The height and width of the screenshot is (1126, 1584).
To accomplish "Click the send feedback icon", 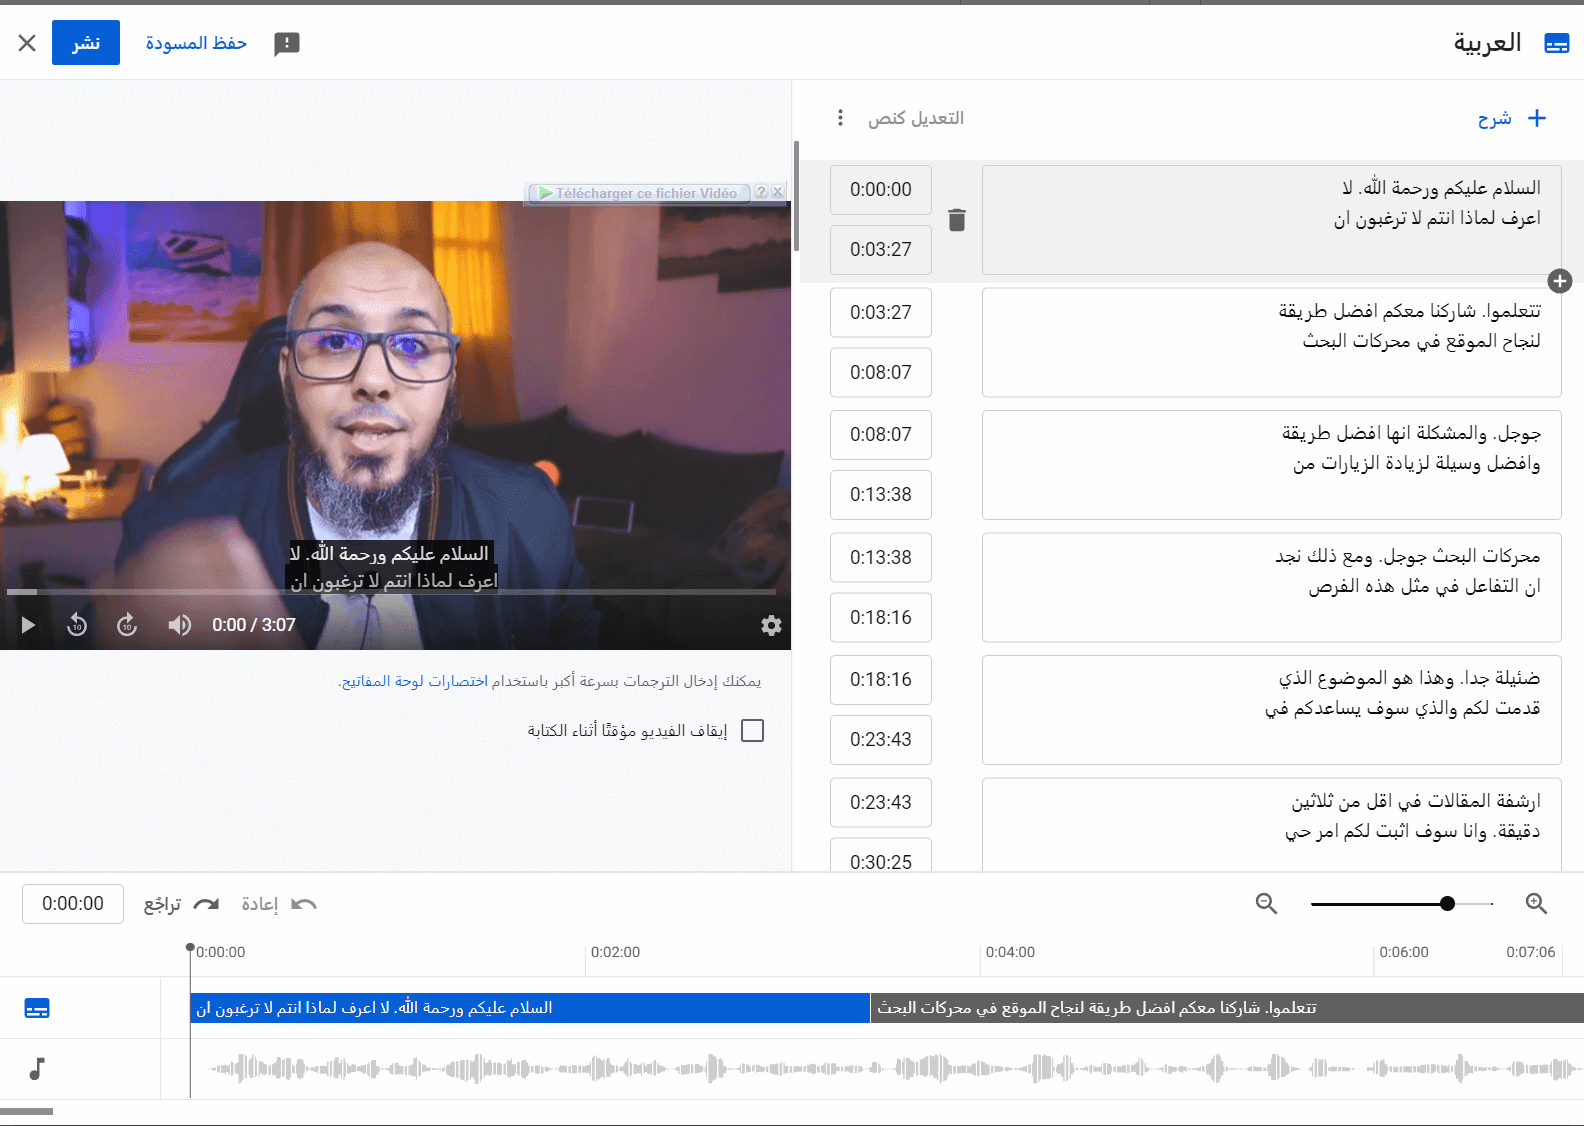I will click(287, 43).
